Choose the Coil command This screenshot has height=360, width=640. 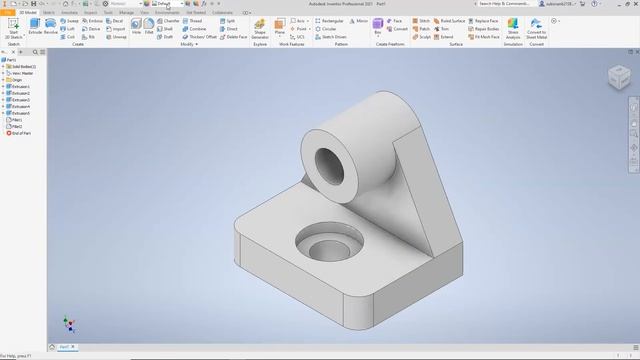click(68, 37)
